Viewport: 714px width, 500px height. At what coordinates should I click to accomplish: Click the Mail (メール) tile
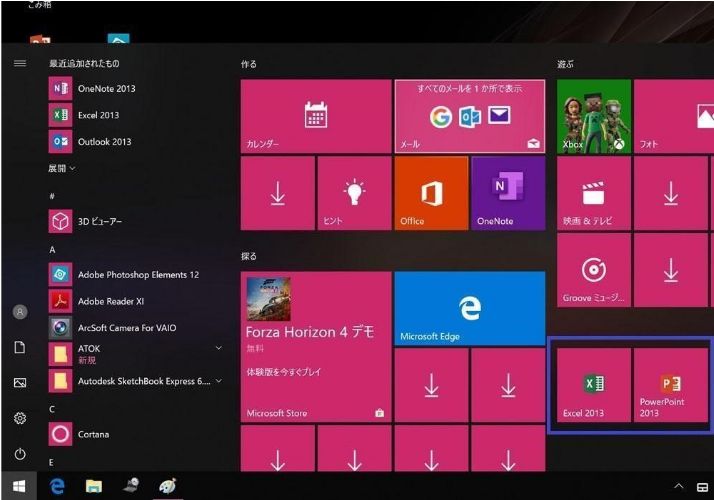point(469,116)
